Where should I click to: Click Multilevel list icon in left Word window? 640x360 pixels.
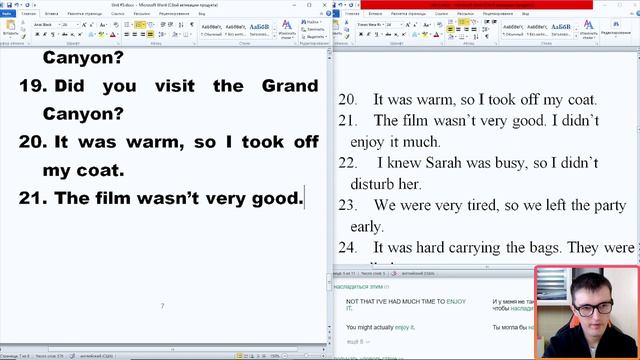point(151,25)
